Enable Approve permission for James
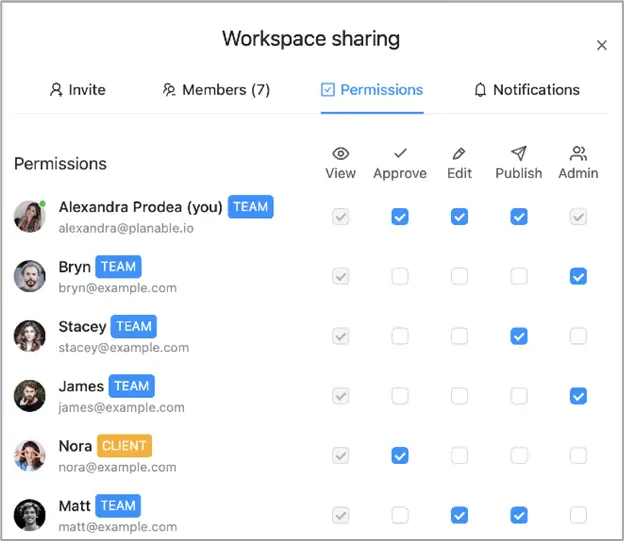624x541 pixels. (400, 396)
